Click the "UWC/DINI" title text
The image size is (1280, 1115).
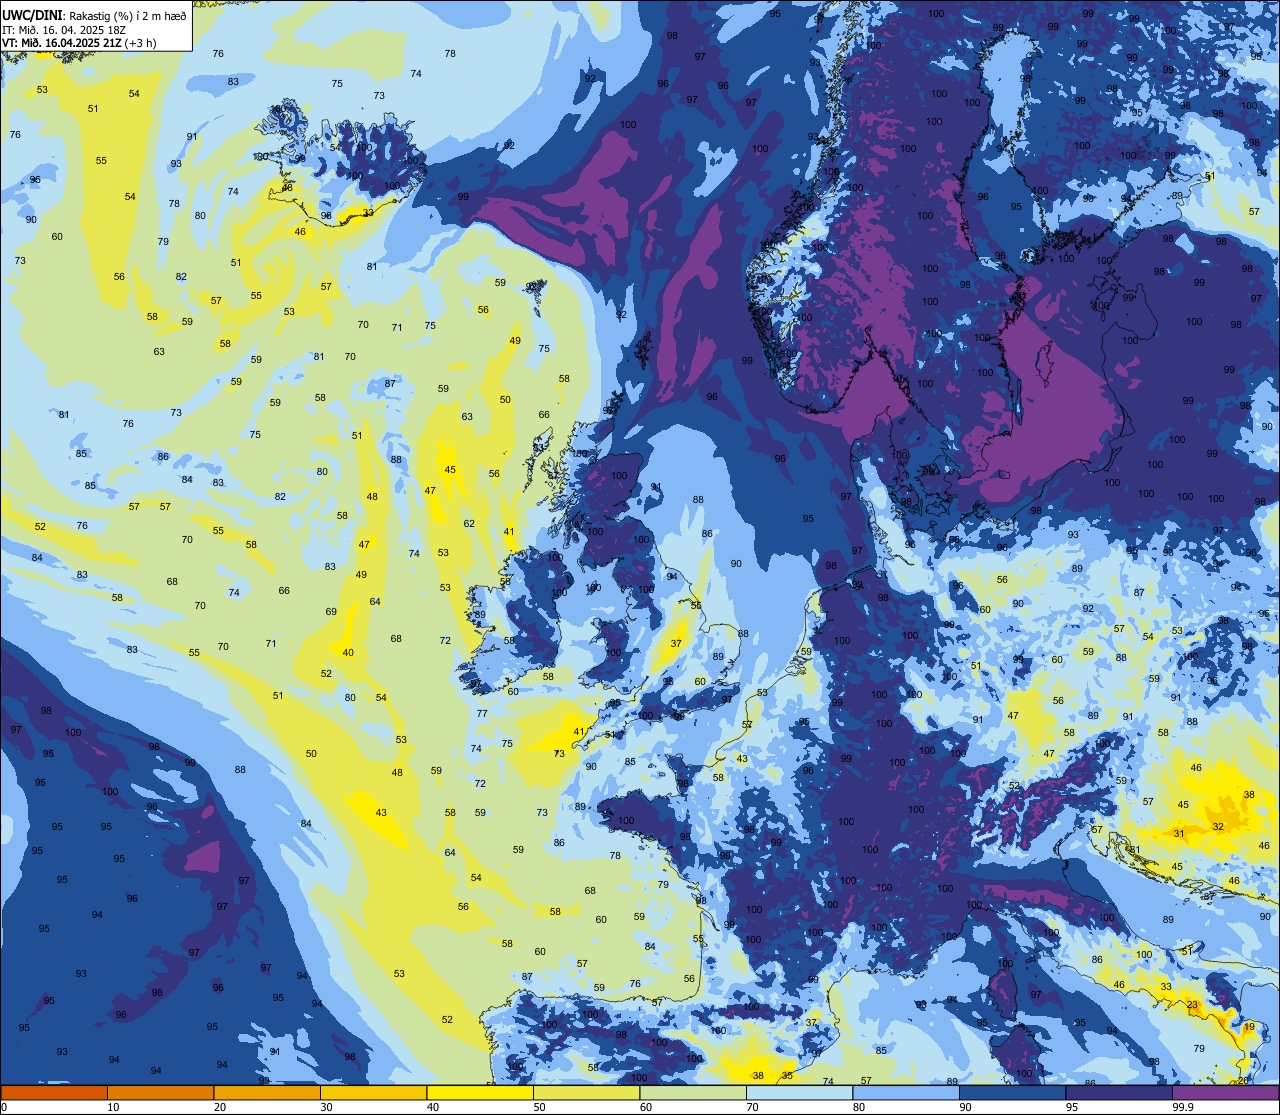click(33, 16)
